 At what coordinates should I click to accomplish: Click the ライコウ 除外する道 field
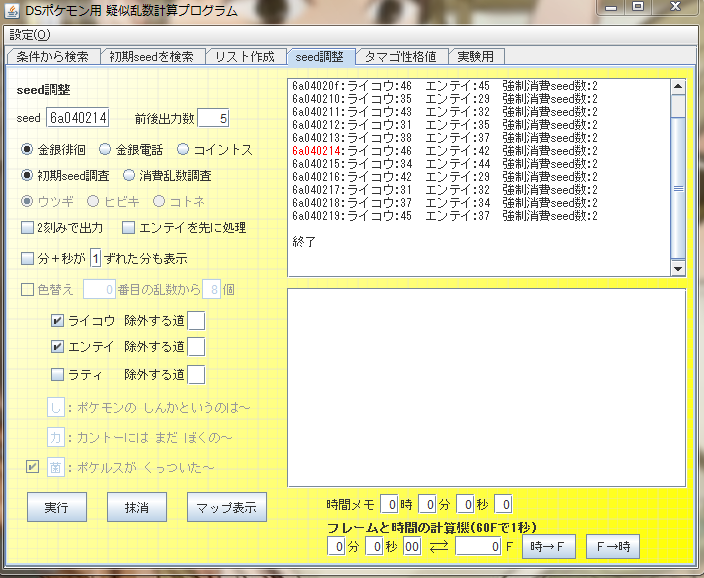coord(196,321)
